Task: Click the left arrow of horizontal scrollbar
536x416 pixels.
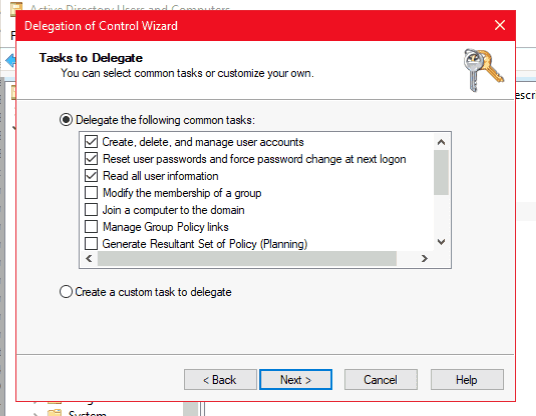Action: (x=89, y=258)
